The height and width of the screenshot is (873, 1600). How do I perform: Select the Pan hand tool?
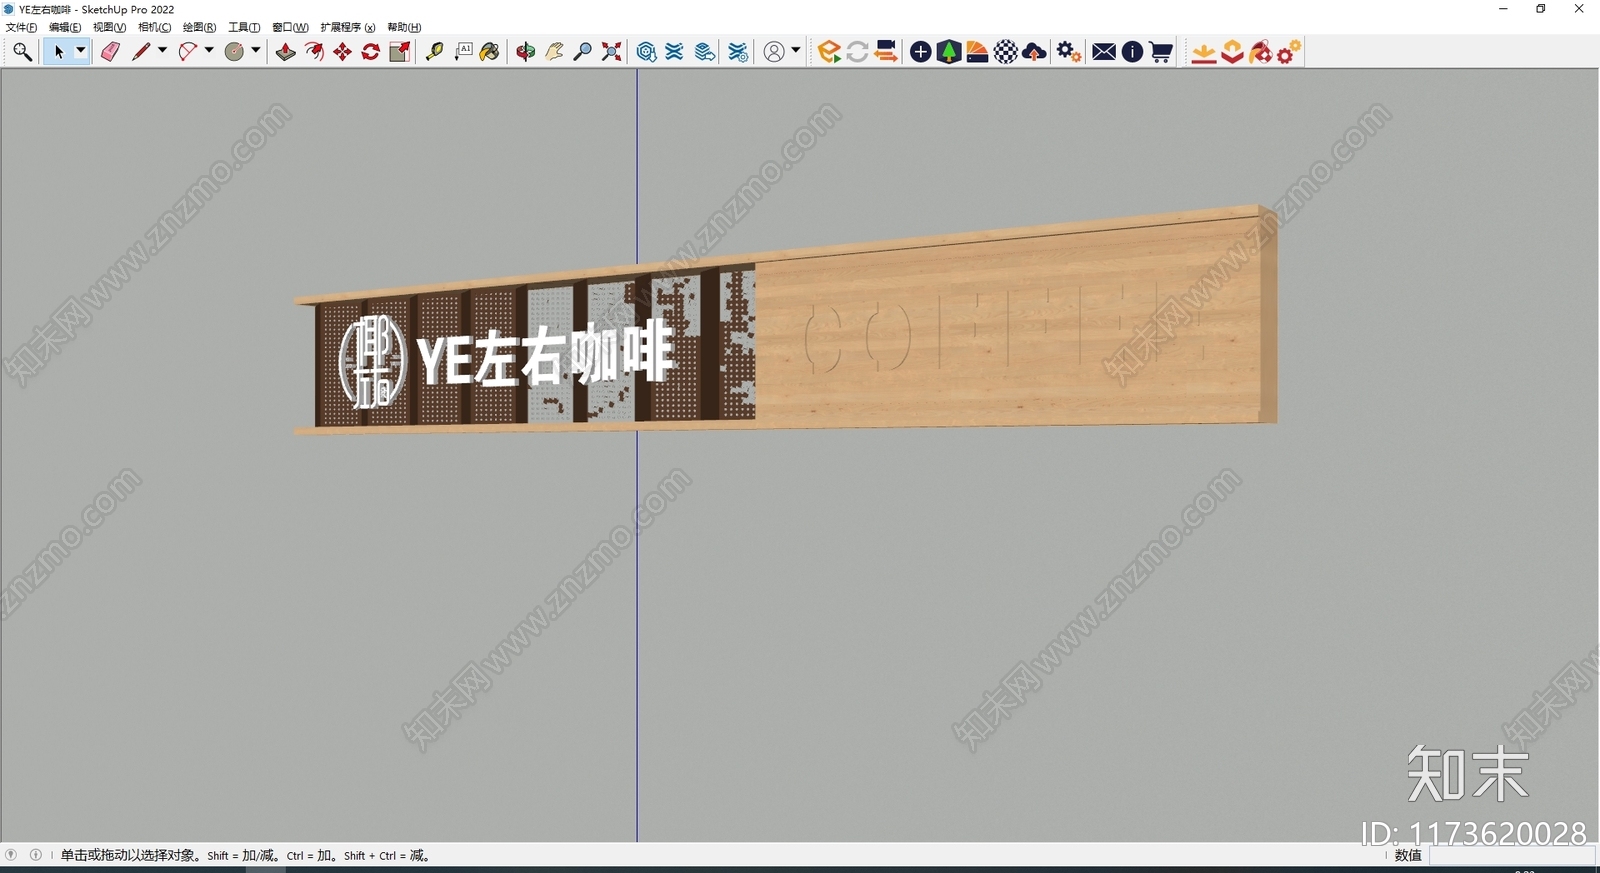coord(554,52)
